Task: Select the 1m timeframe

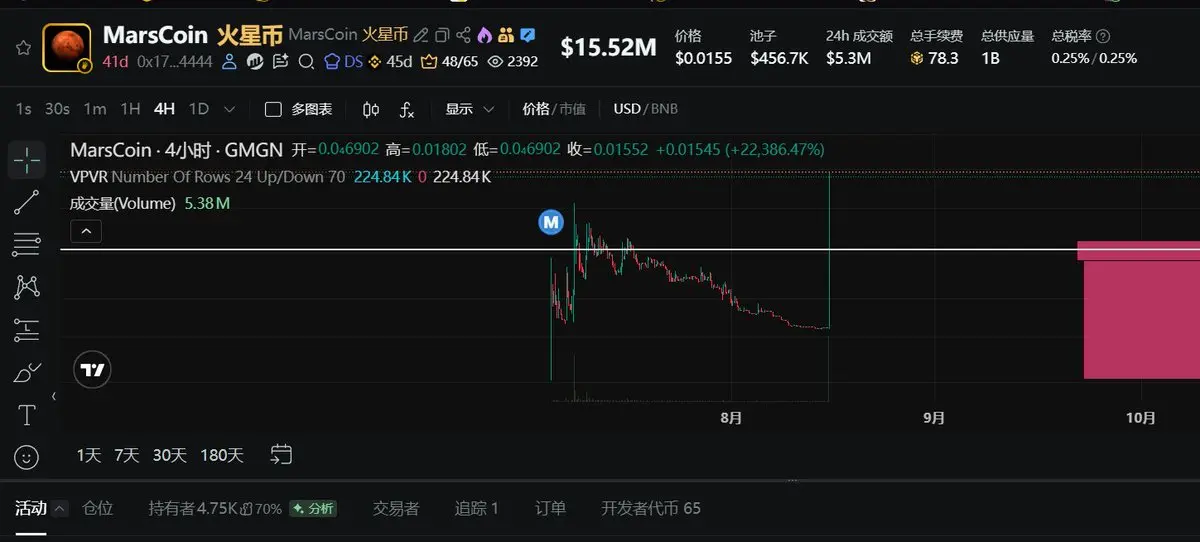Action: [x=95, y=109]
